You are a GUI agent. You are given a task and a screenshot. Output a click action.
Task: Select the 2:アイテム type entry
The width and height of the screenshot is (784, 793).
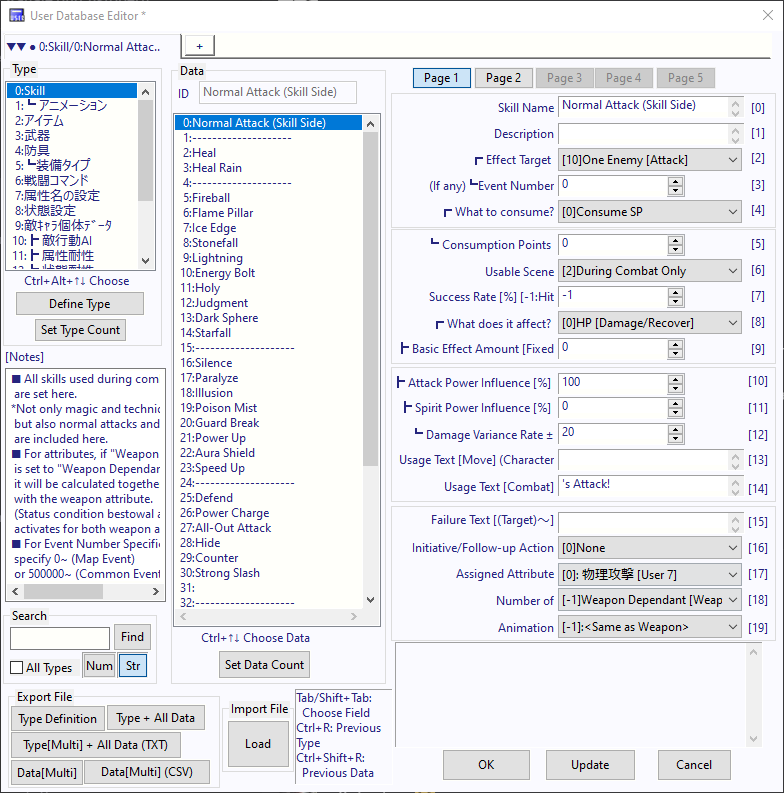[72, 120]
